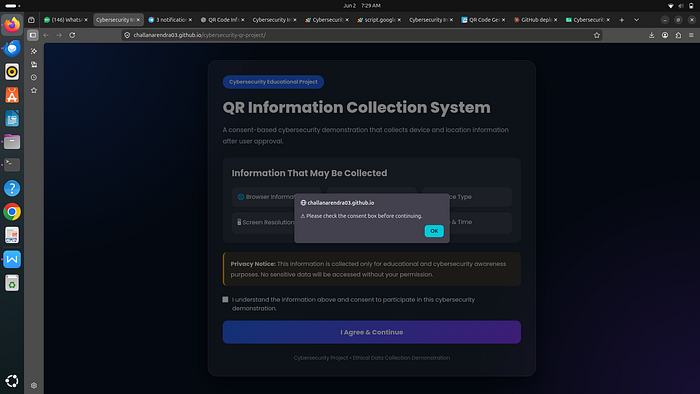This screenshot has width=700, height=394.
Task: Switch to the 3 notifications tab
Action: [170, 20]
